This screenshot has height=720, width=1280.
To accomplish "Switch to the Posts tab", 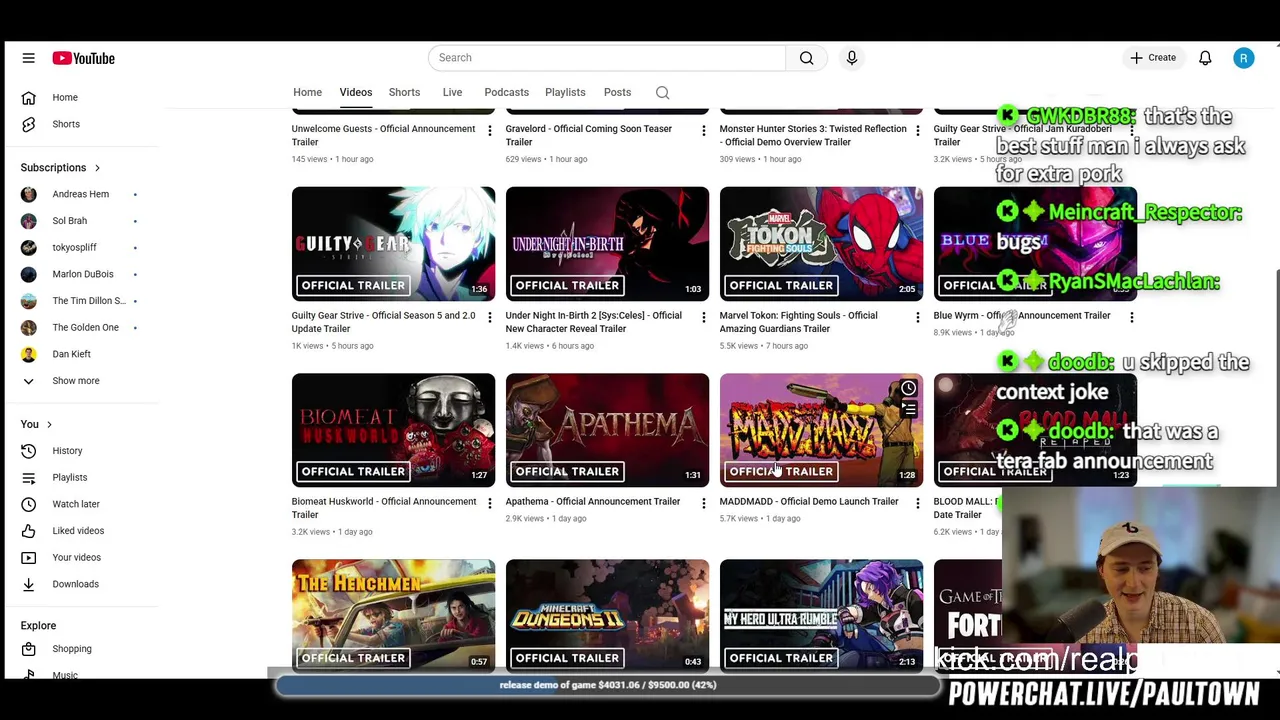I will coord(617,92).
